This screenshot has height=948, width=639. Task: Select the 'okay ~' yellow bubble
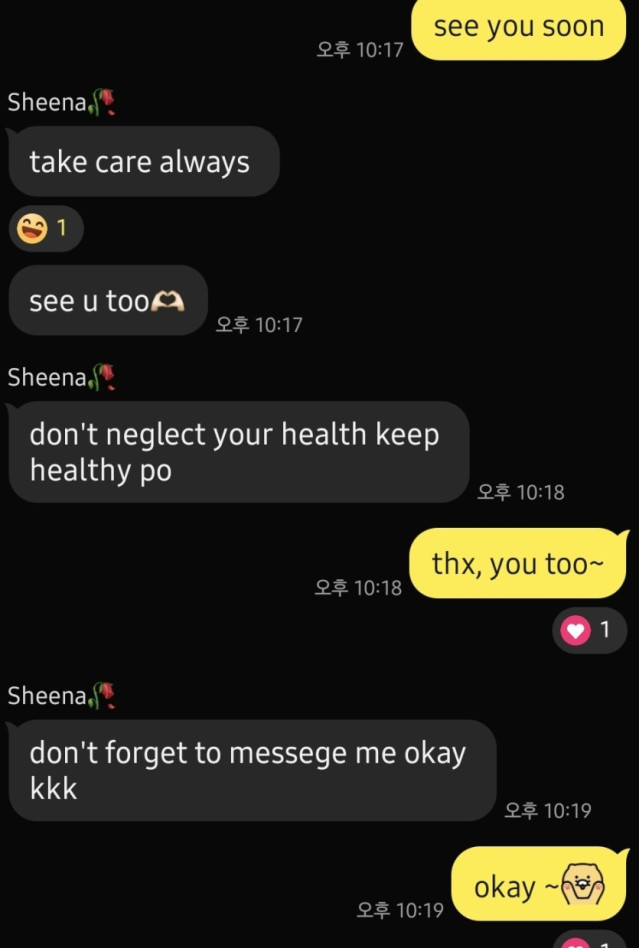[x=539, y=884]
